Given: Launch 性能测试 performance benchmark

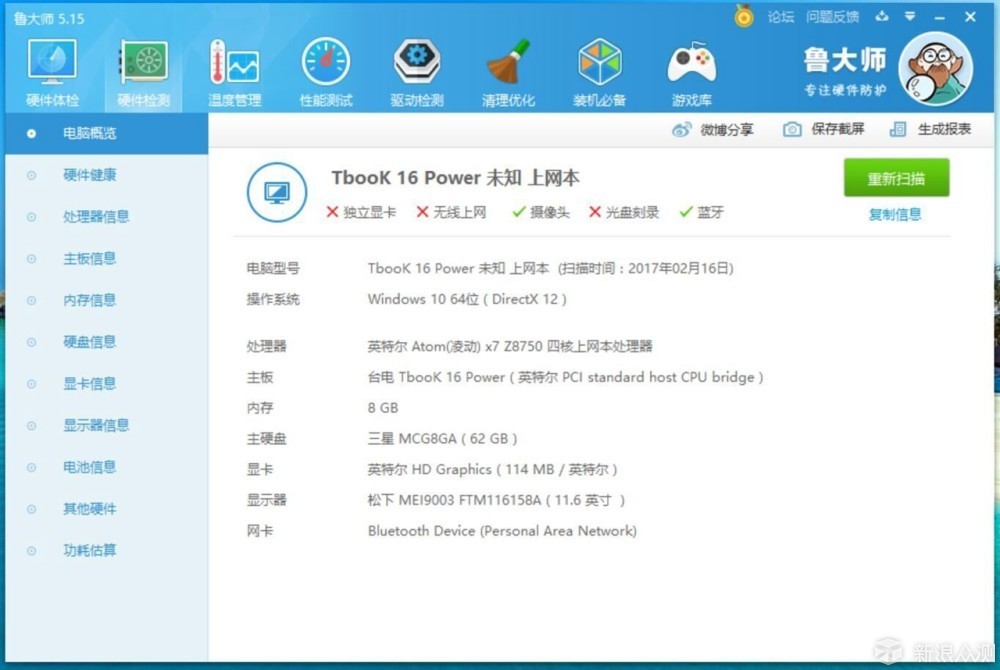Looking at the screenshot, I should [x=325, y=62].
